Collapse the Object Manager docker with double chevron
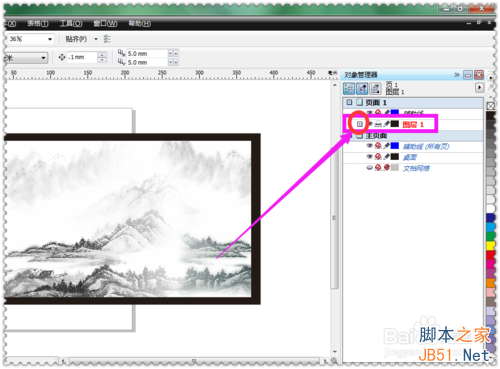Viewport: 500px width, 369px height. coord(457,75)
